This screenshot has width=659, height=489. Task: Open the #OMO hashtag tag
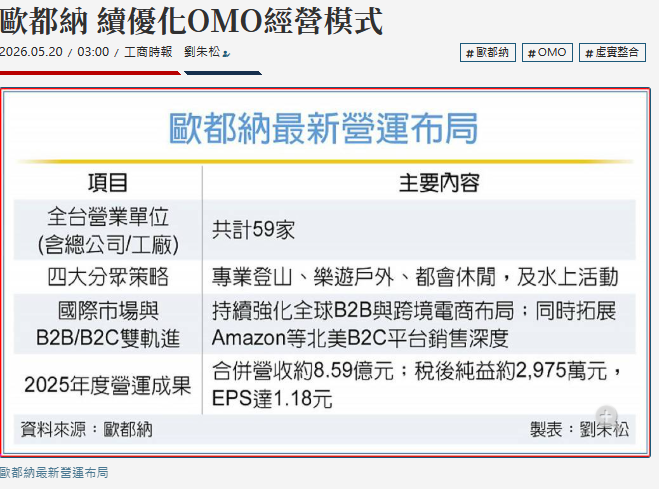point(547,53)
